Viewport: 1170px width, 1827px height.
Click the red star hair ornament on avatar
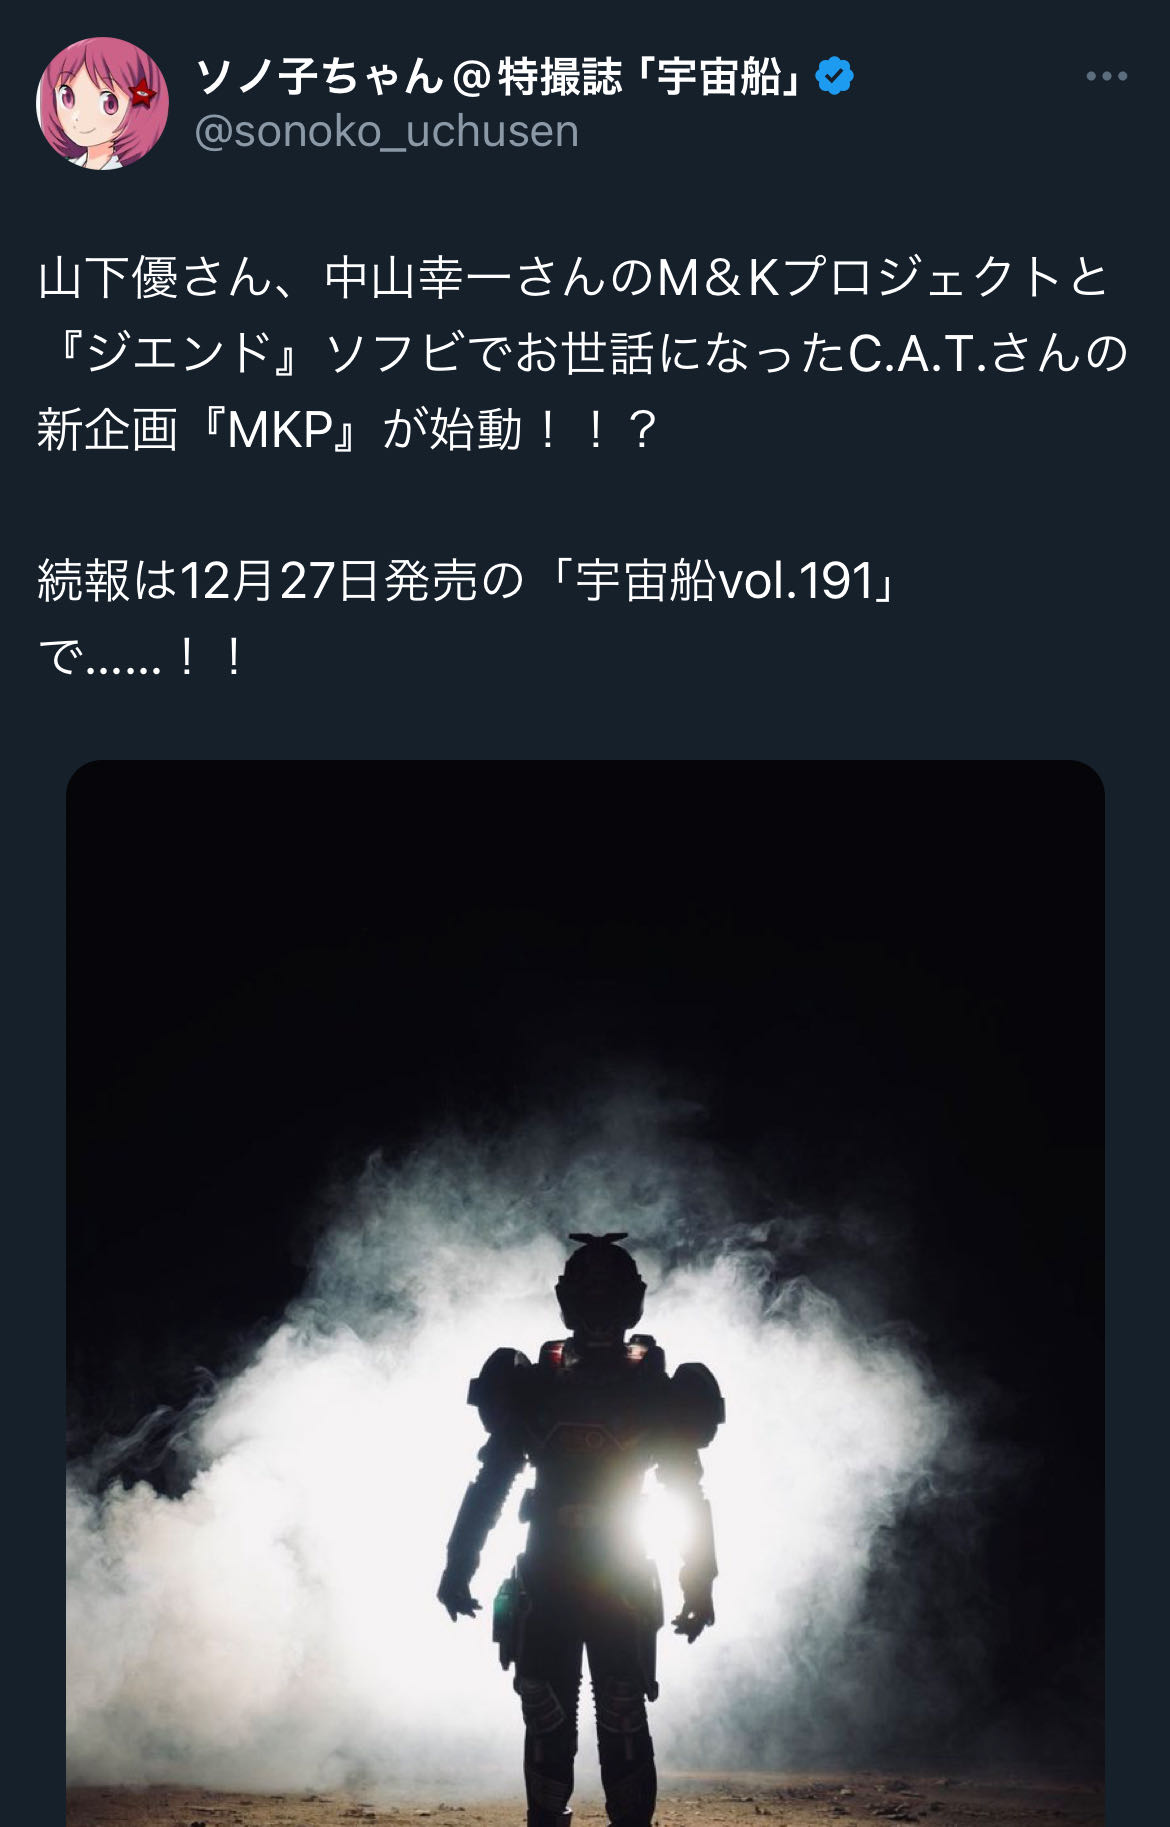143,94
